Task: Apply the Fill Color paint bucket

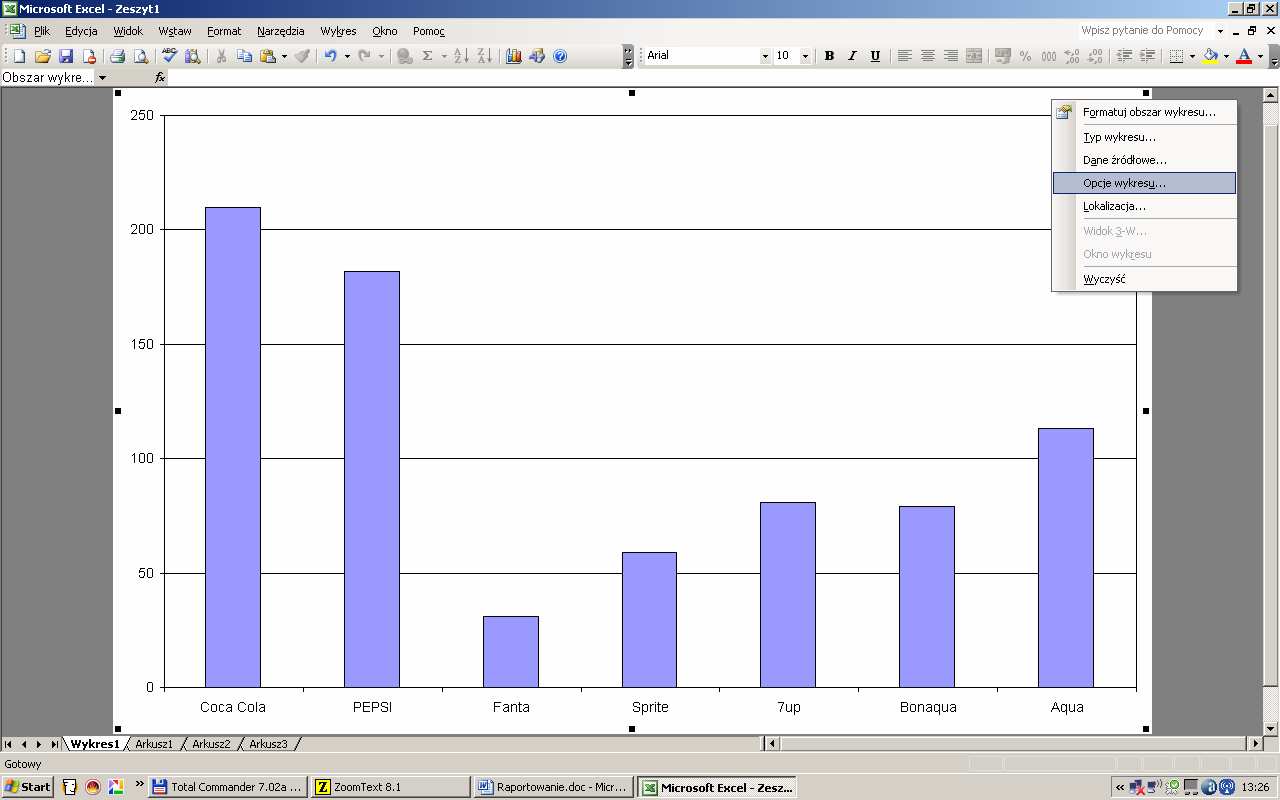Action: (1211, 56)
